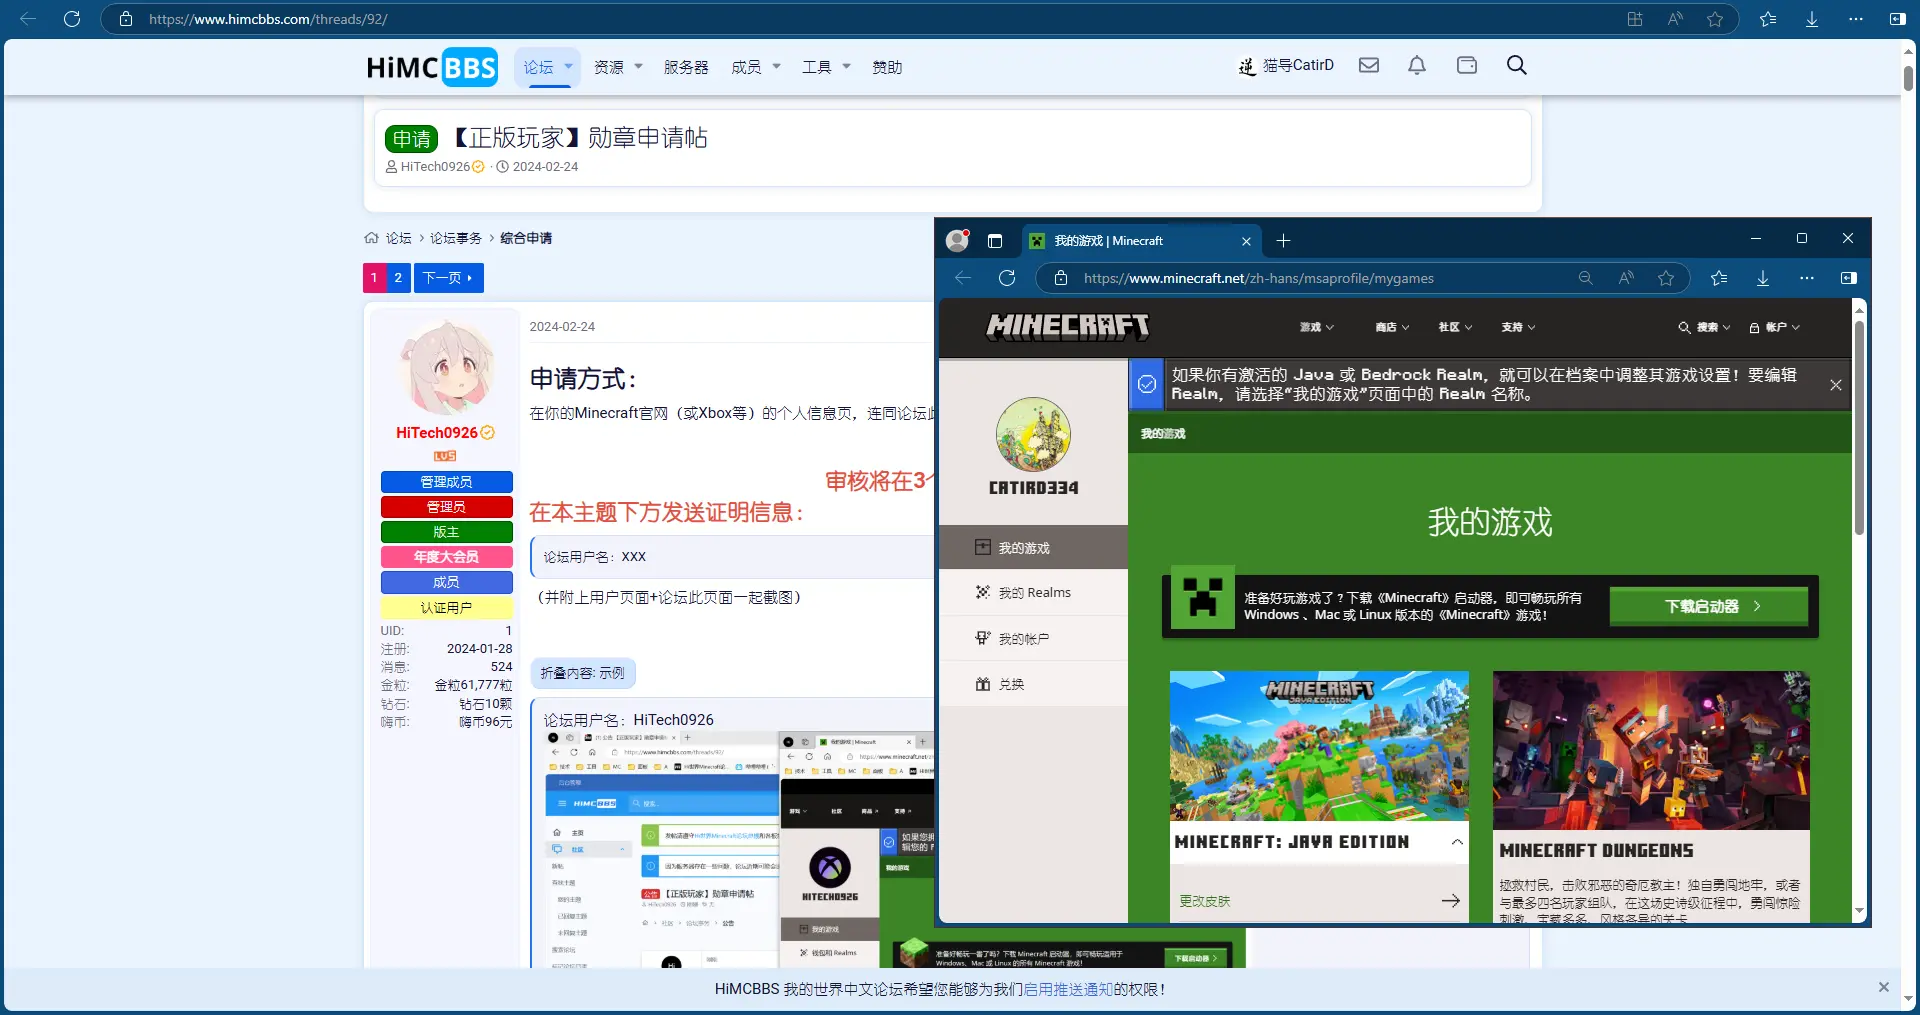Open the forum notifications bell

click(x=1416, y=65)
